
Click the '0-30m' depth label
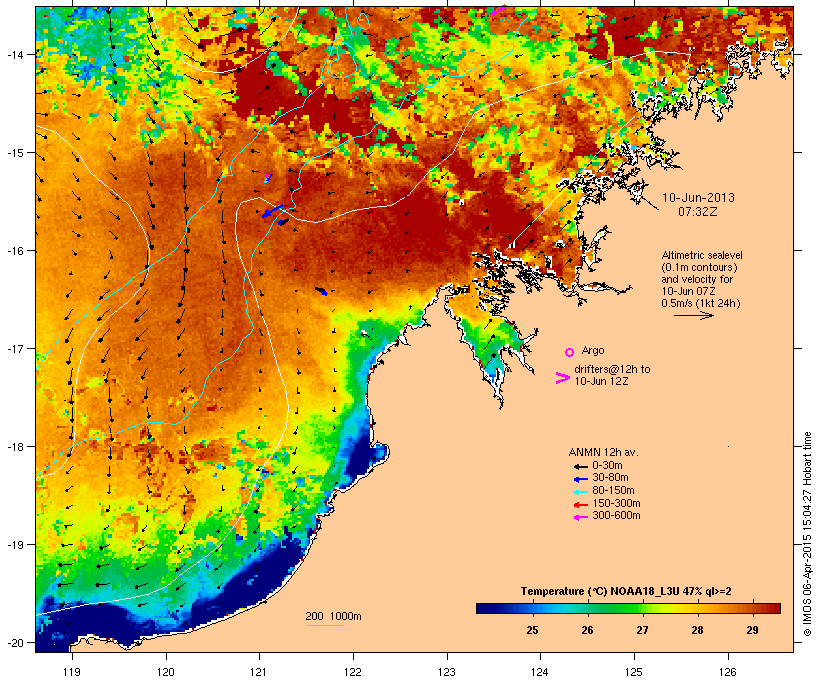607,466
